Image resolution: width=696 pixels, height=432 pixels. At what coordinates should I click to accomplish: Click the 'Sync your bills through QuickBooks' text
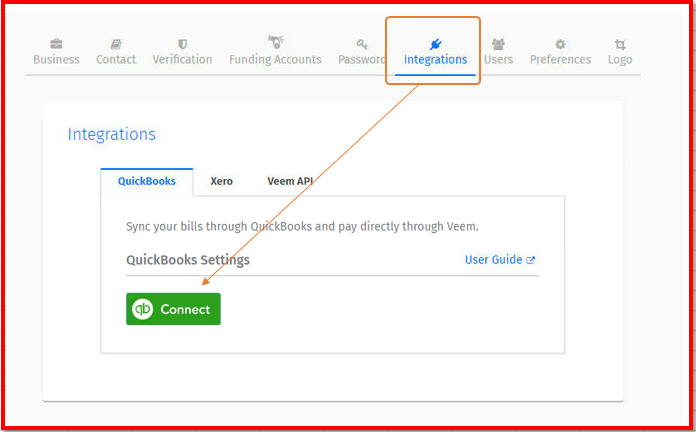click(x=302, y=226)
